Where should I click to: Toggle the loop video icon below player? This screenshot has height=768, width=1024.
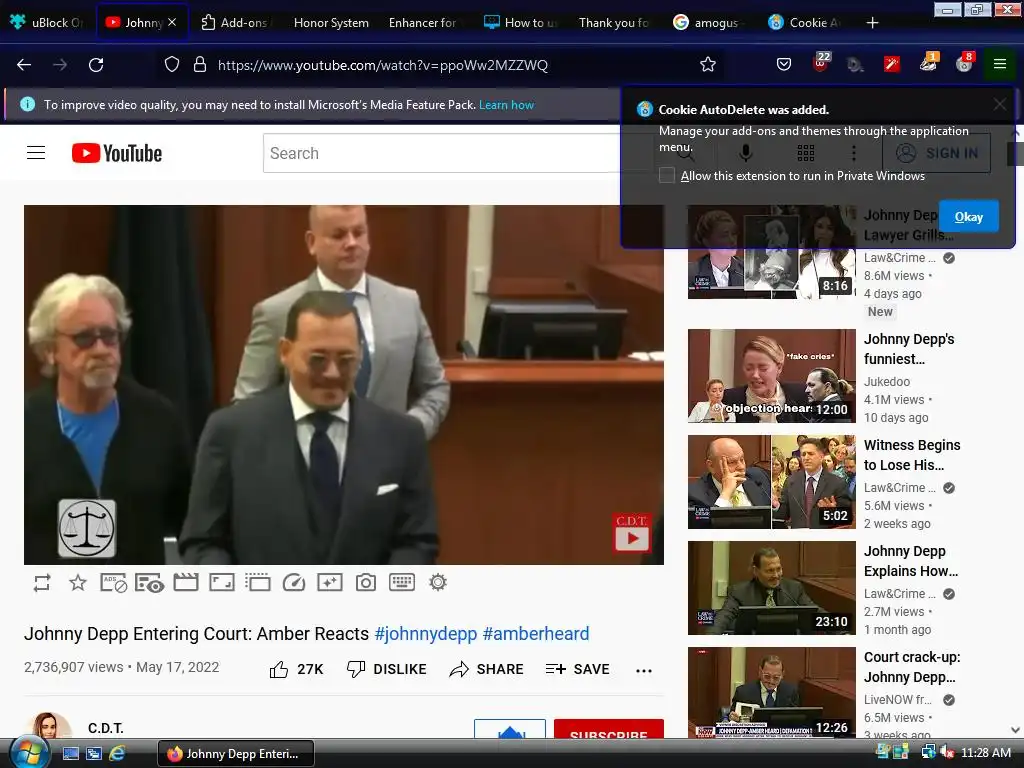point(42,583)
